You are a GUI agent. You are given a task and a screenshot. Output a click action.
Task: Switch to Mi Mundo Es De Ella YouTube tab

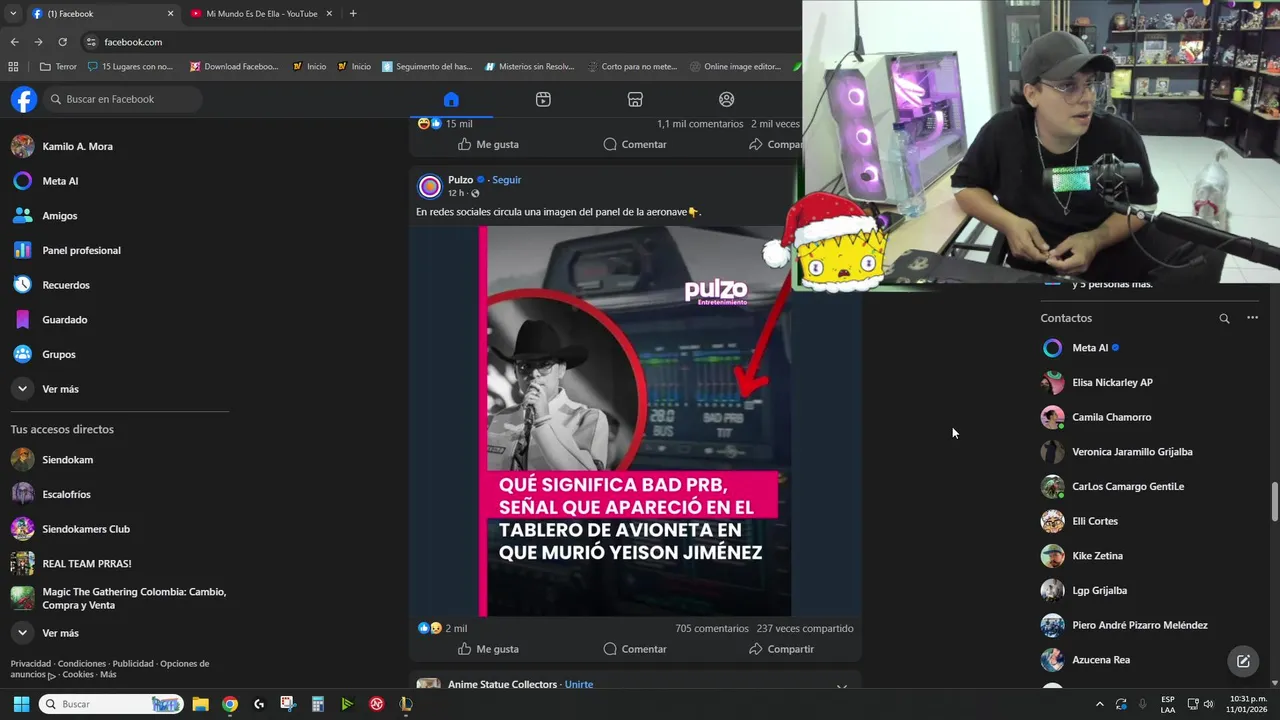(x=261, y=14)
